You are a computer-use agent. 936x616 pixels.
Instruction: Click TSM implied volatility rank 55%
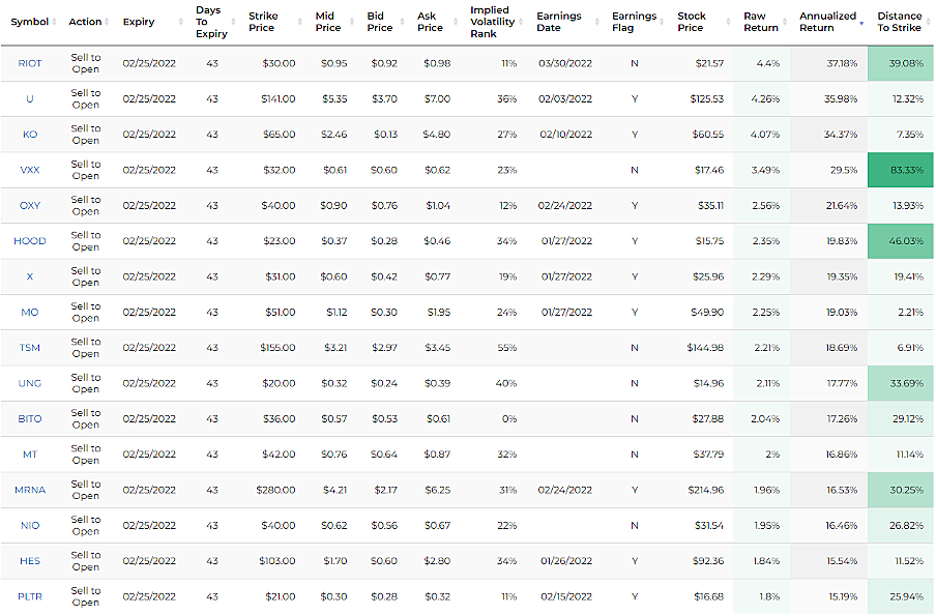[507, 347]
